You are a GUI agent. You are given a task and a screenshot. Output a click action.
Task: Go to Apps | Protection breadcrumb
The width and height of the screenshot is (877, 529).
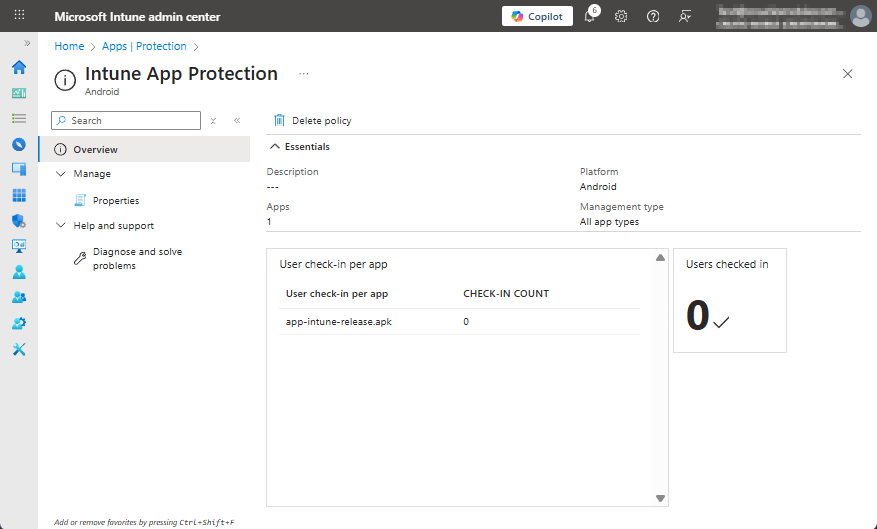pos(144,46)
